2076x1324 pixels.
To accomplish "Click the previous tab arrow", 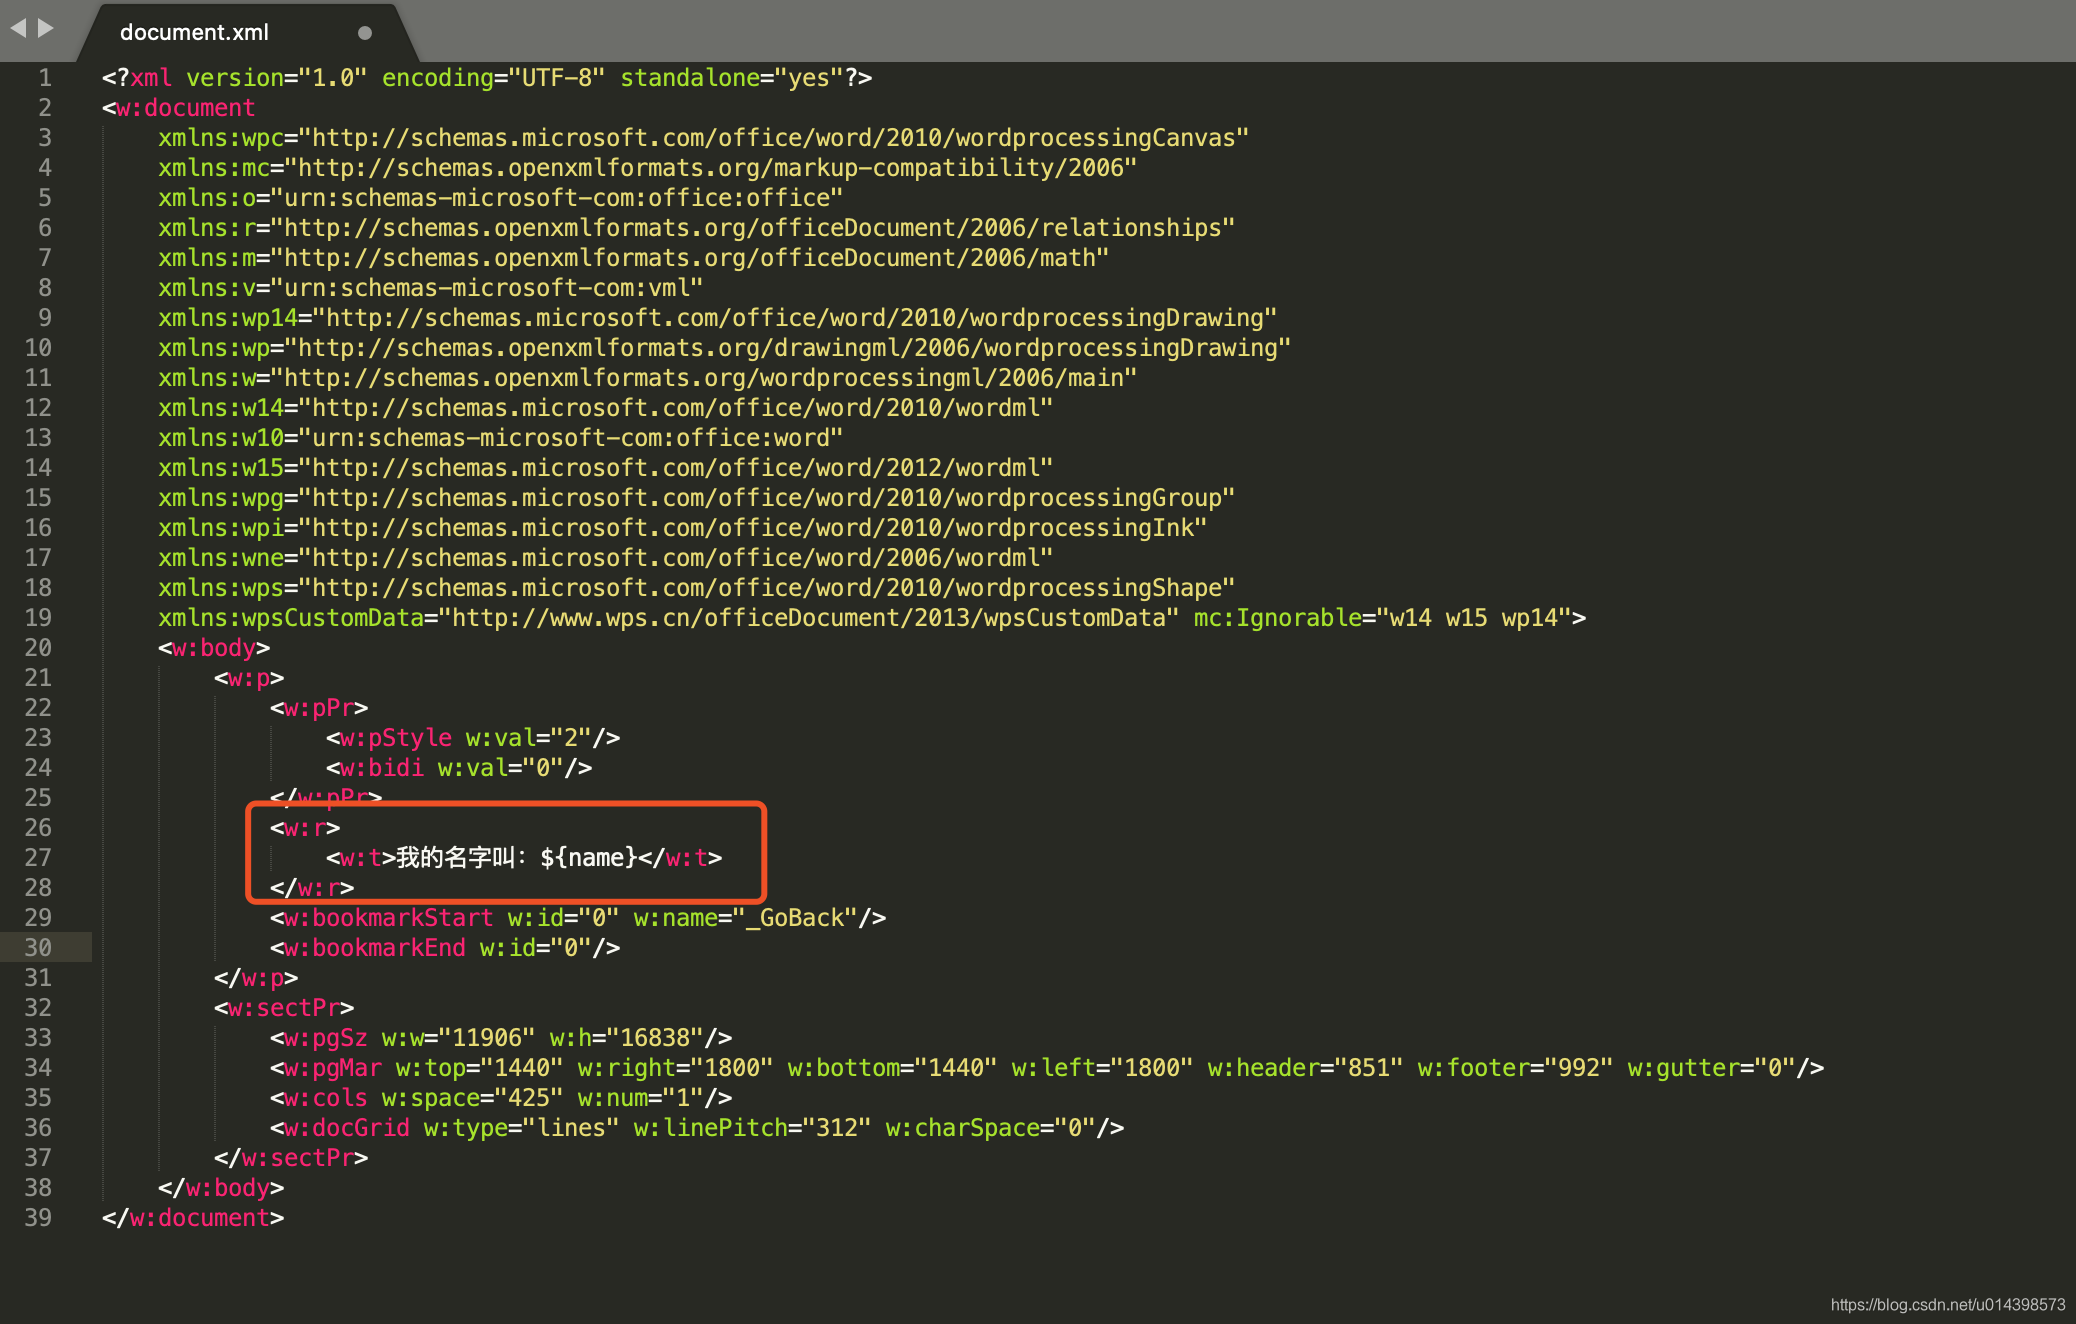I will 18,28.
